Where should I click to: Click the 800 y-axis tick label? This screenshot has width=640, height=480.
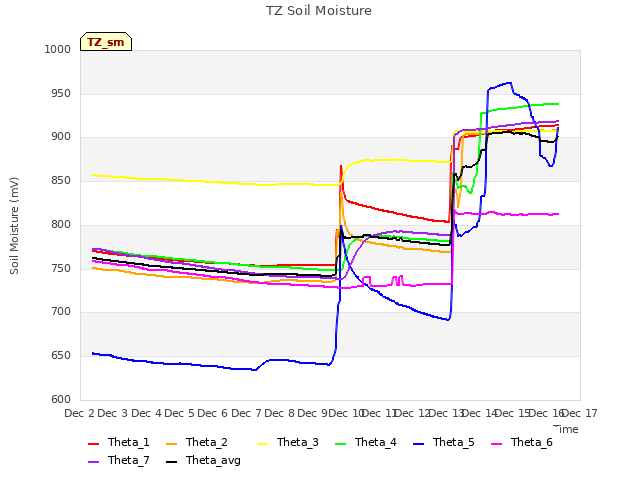61,224
